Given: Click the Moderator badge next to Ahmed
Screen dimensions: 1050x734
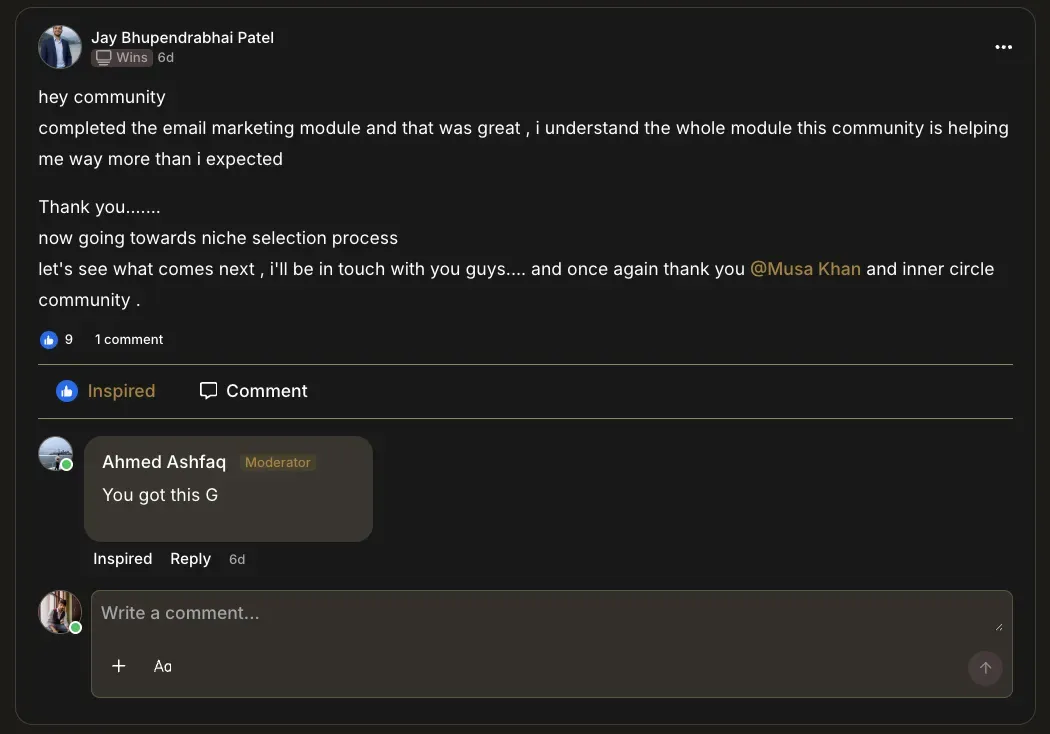Looking at the screenshot, I should tap(278, 463).
